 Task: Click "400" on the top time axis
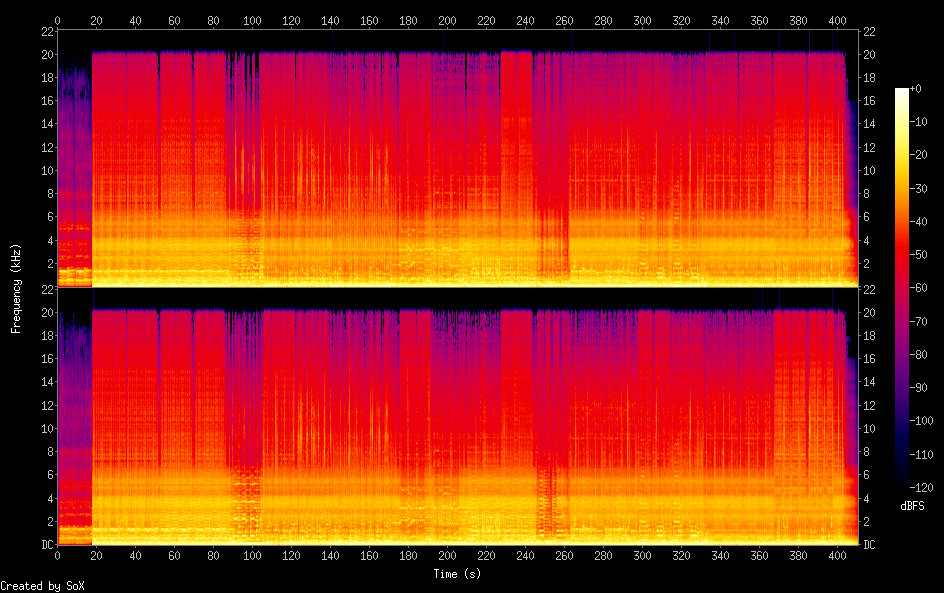(x=837, y=20)
